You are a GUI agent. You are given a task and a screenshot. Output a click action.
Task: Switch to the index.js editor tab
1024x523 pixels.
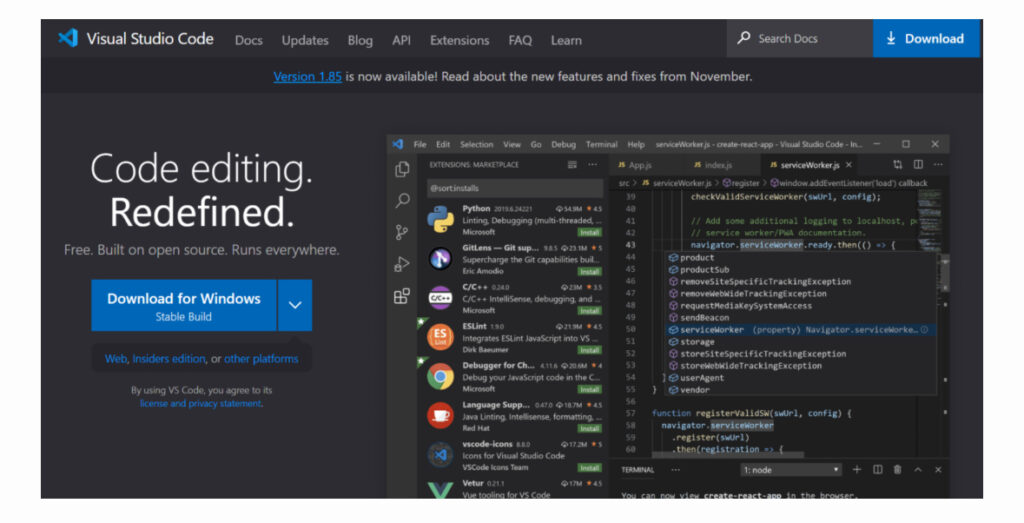click(717, 165)
